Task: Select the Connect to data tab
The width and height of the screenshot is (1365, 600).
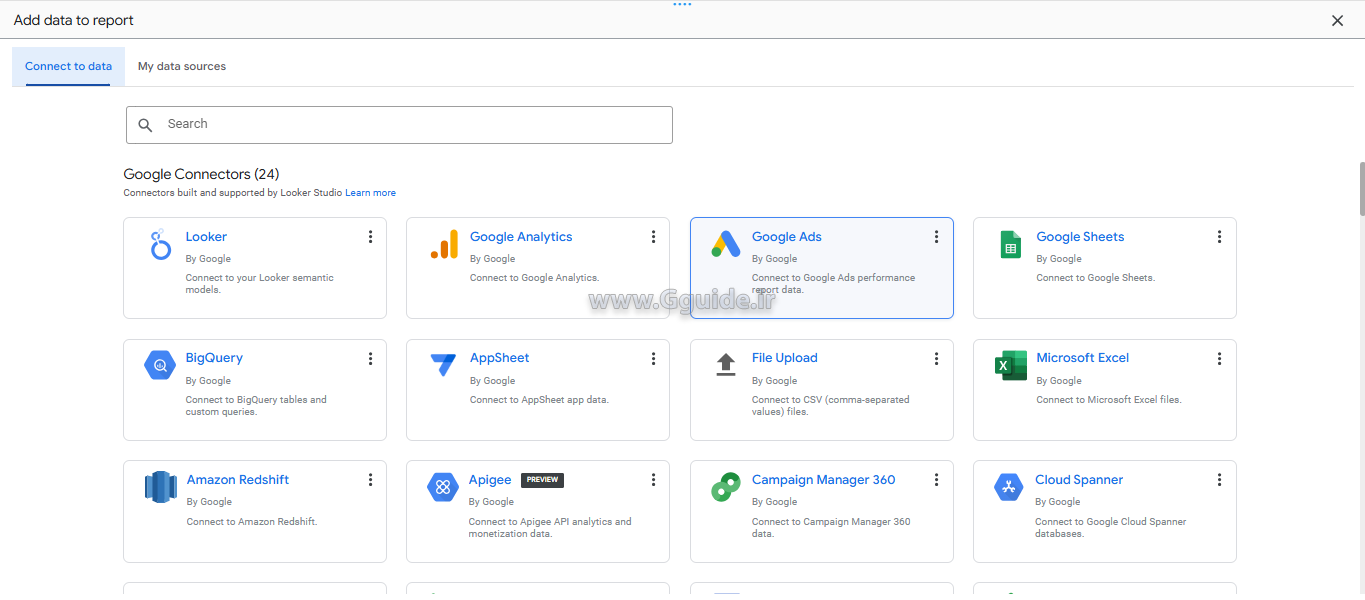Action: point(68,66)
